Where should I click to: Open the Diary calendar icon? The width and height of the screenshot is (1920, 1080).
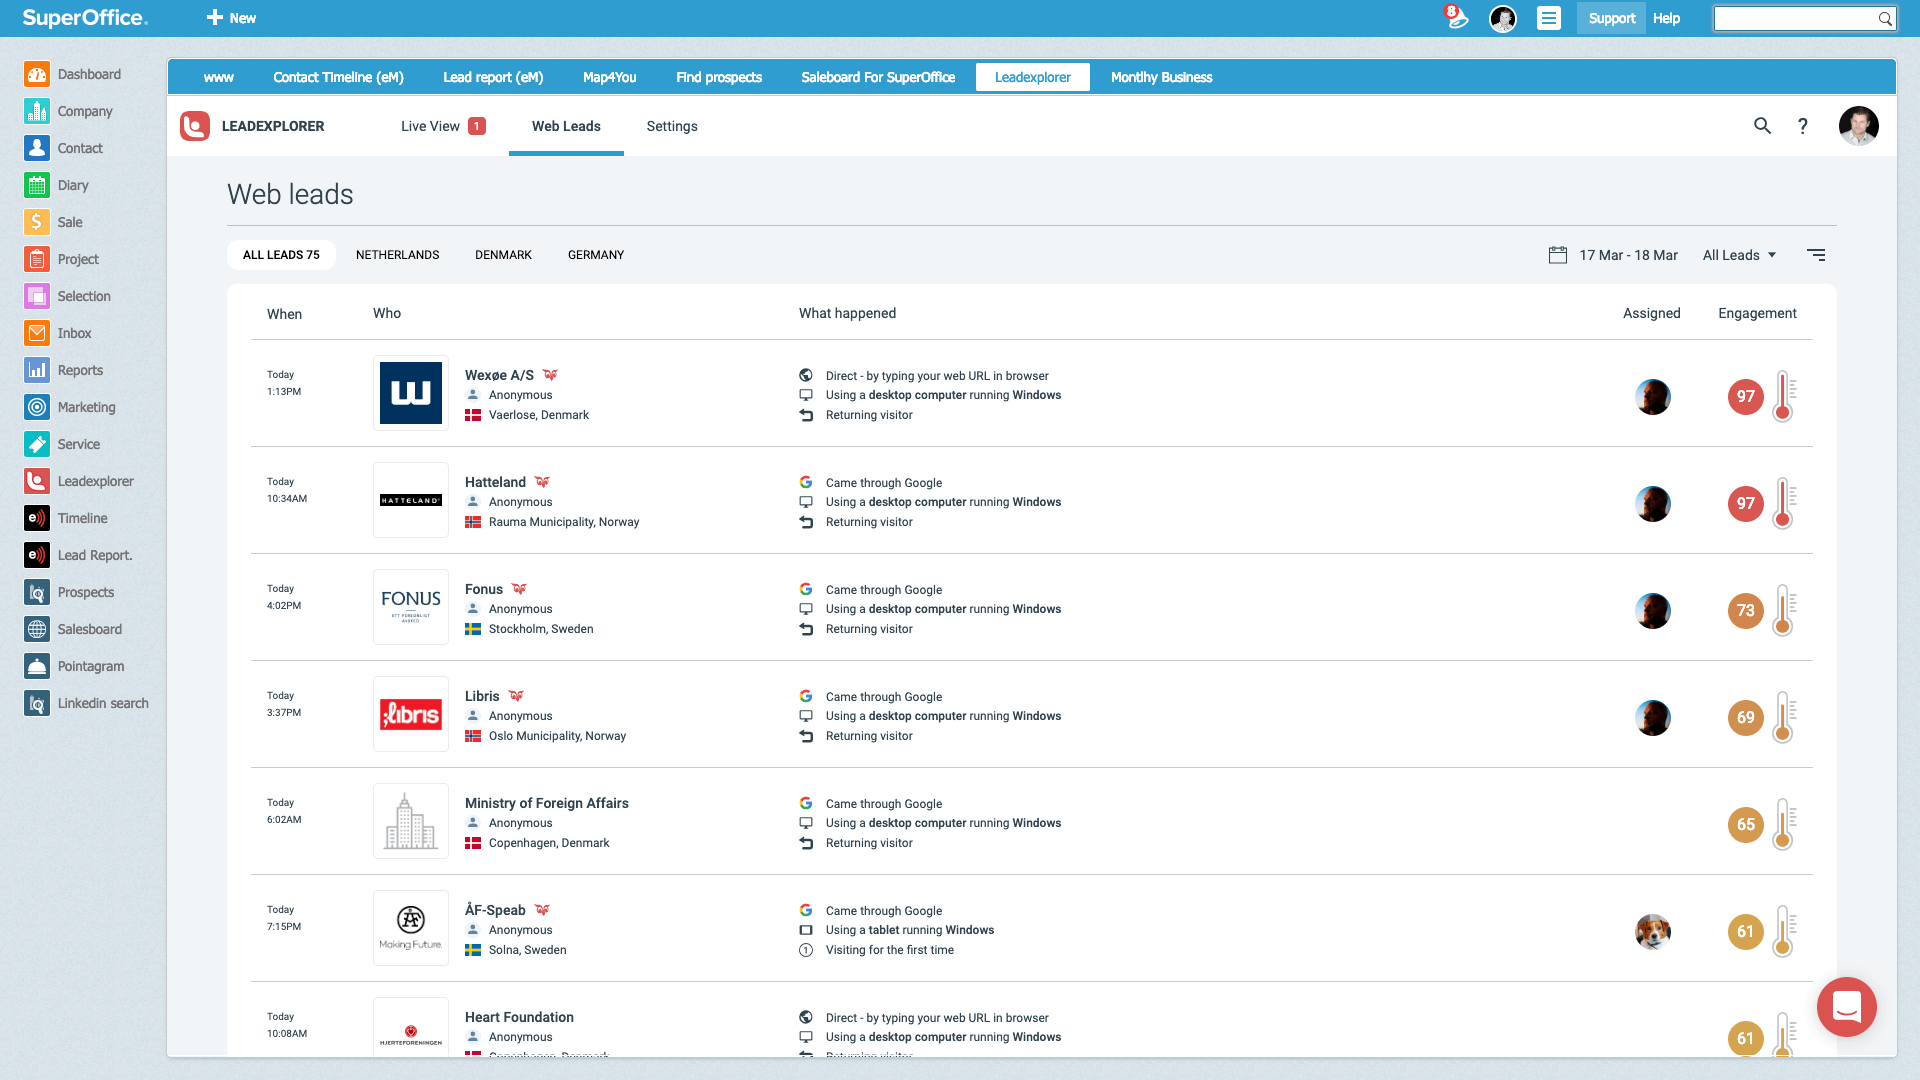(37, 185)
